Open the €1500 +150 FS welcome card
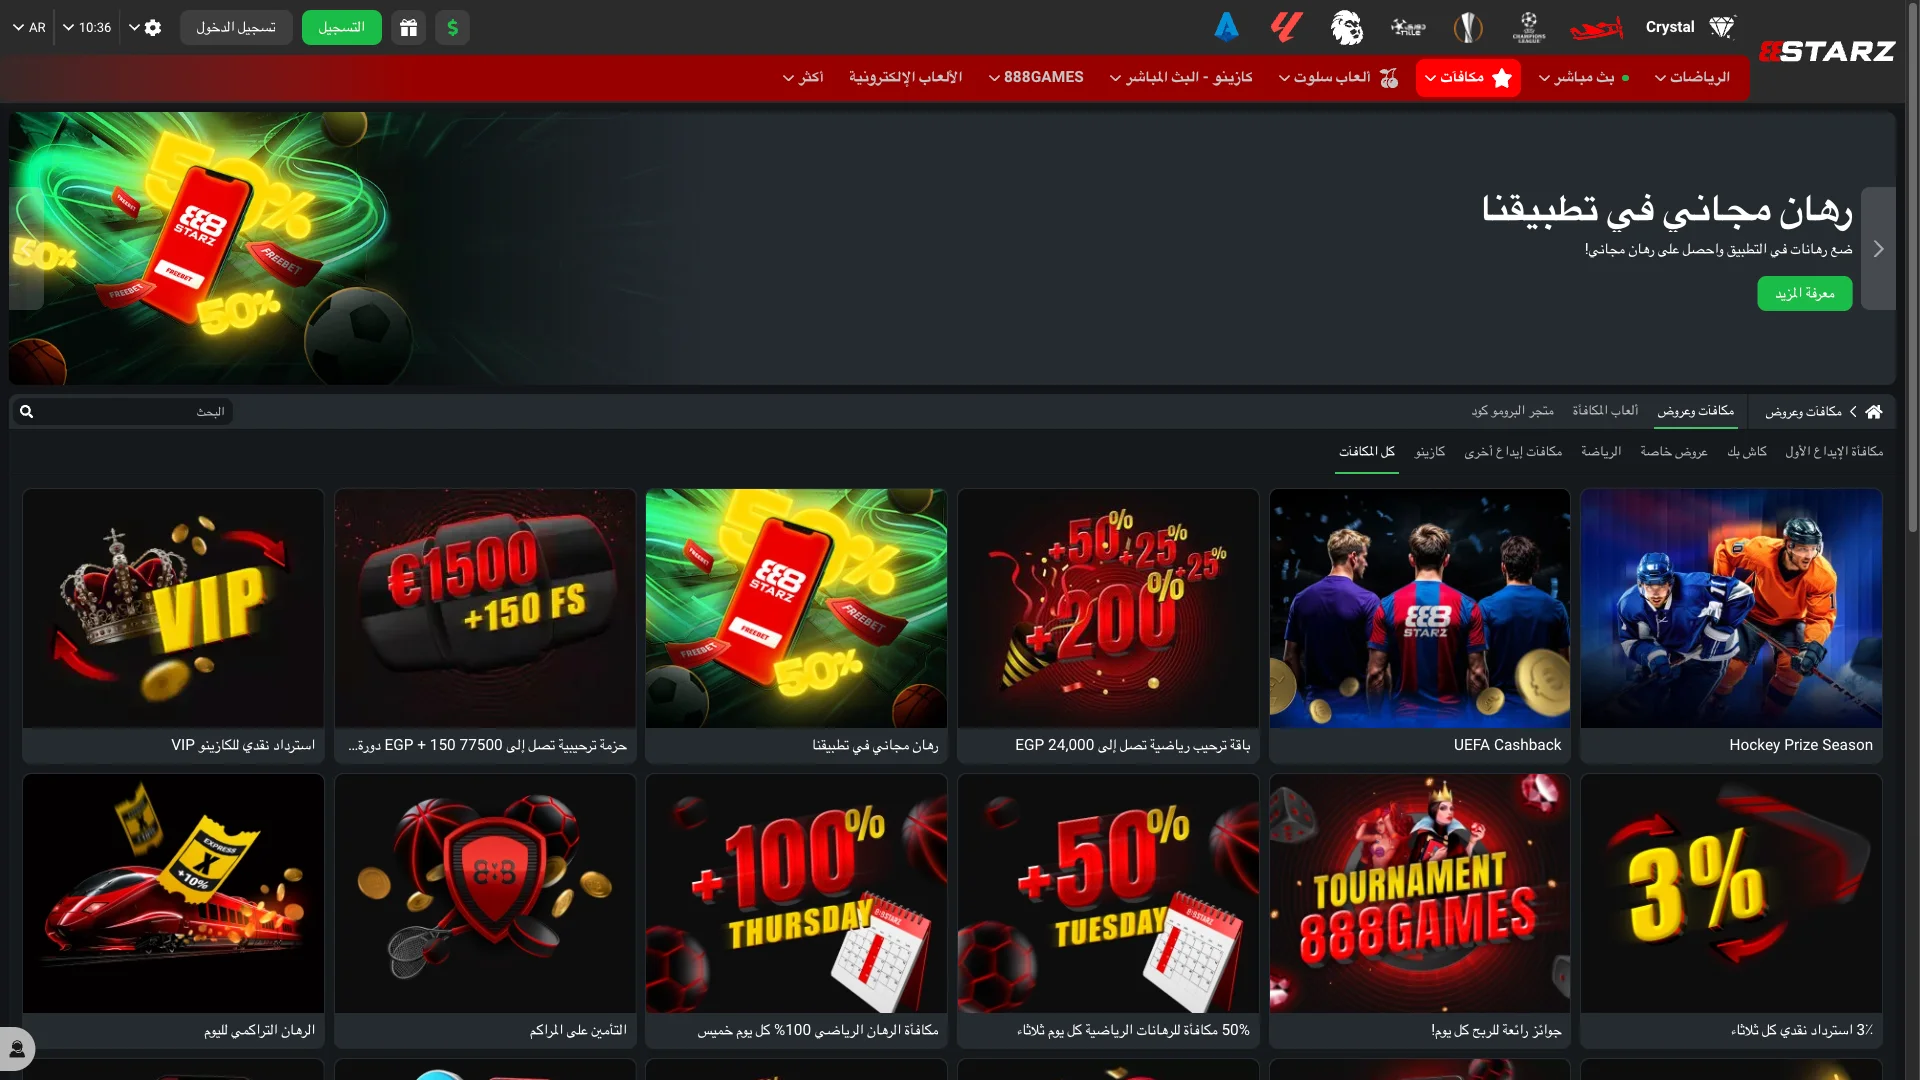 (485, 626)
